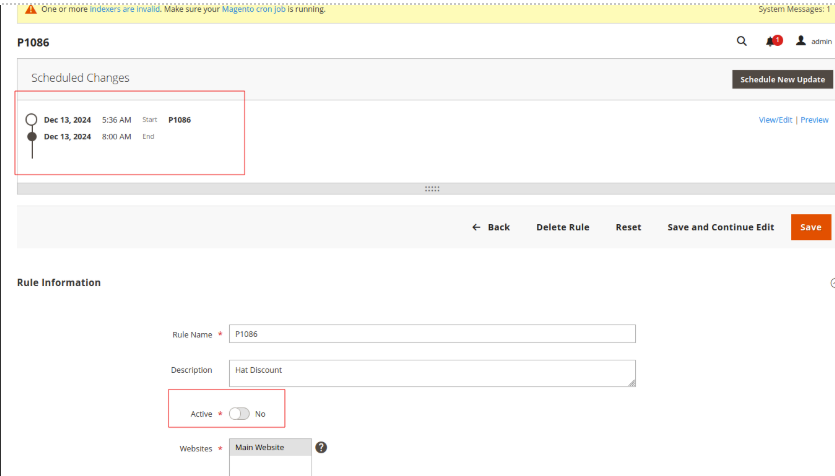Click the orange Save button

810,227
